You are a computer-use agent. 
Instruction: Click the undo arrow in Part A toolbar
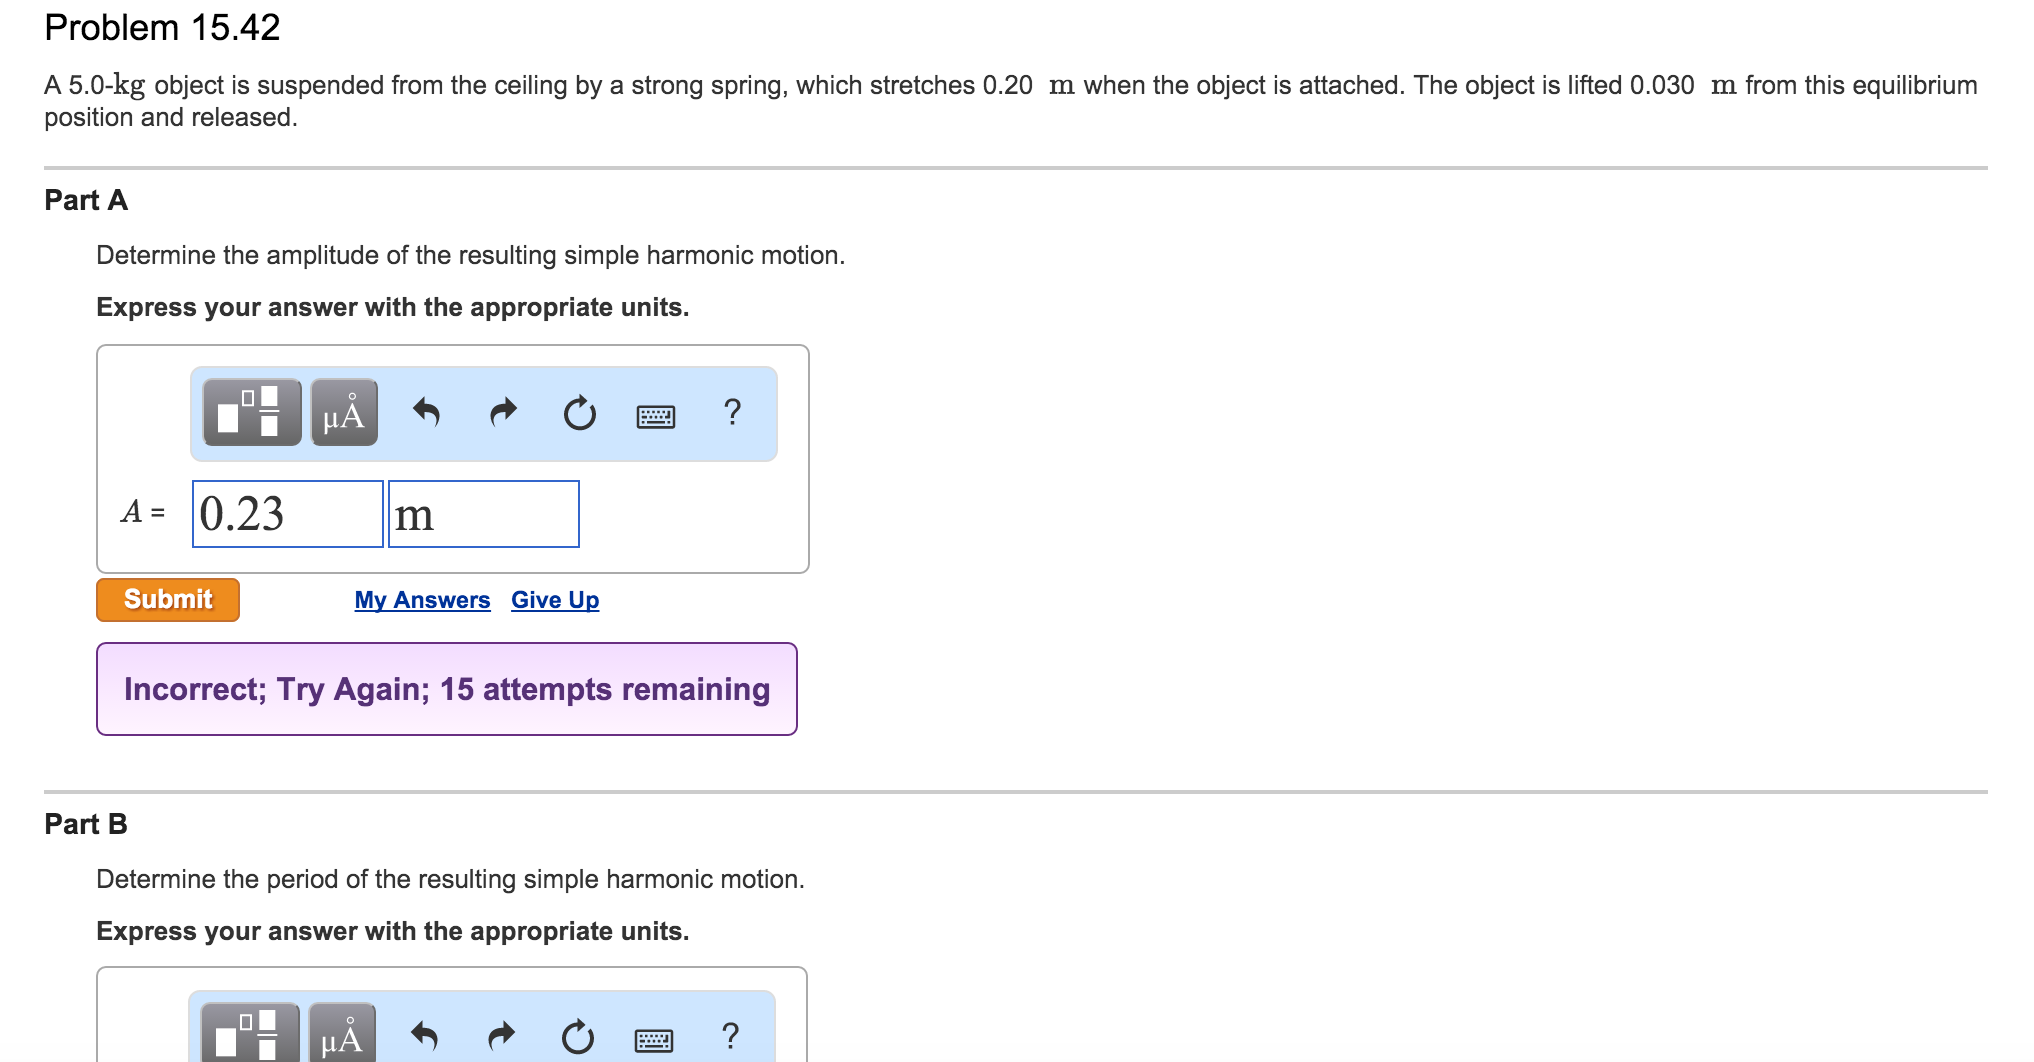pyautogui.click(x=427, y=411)
